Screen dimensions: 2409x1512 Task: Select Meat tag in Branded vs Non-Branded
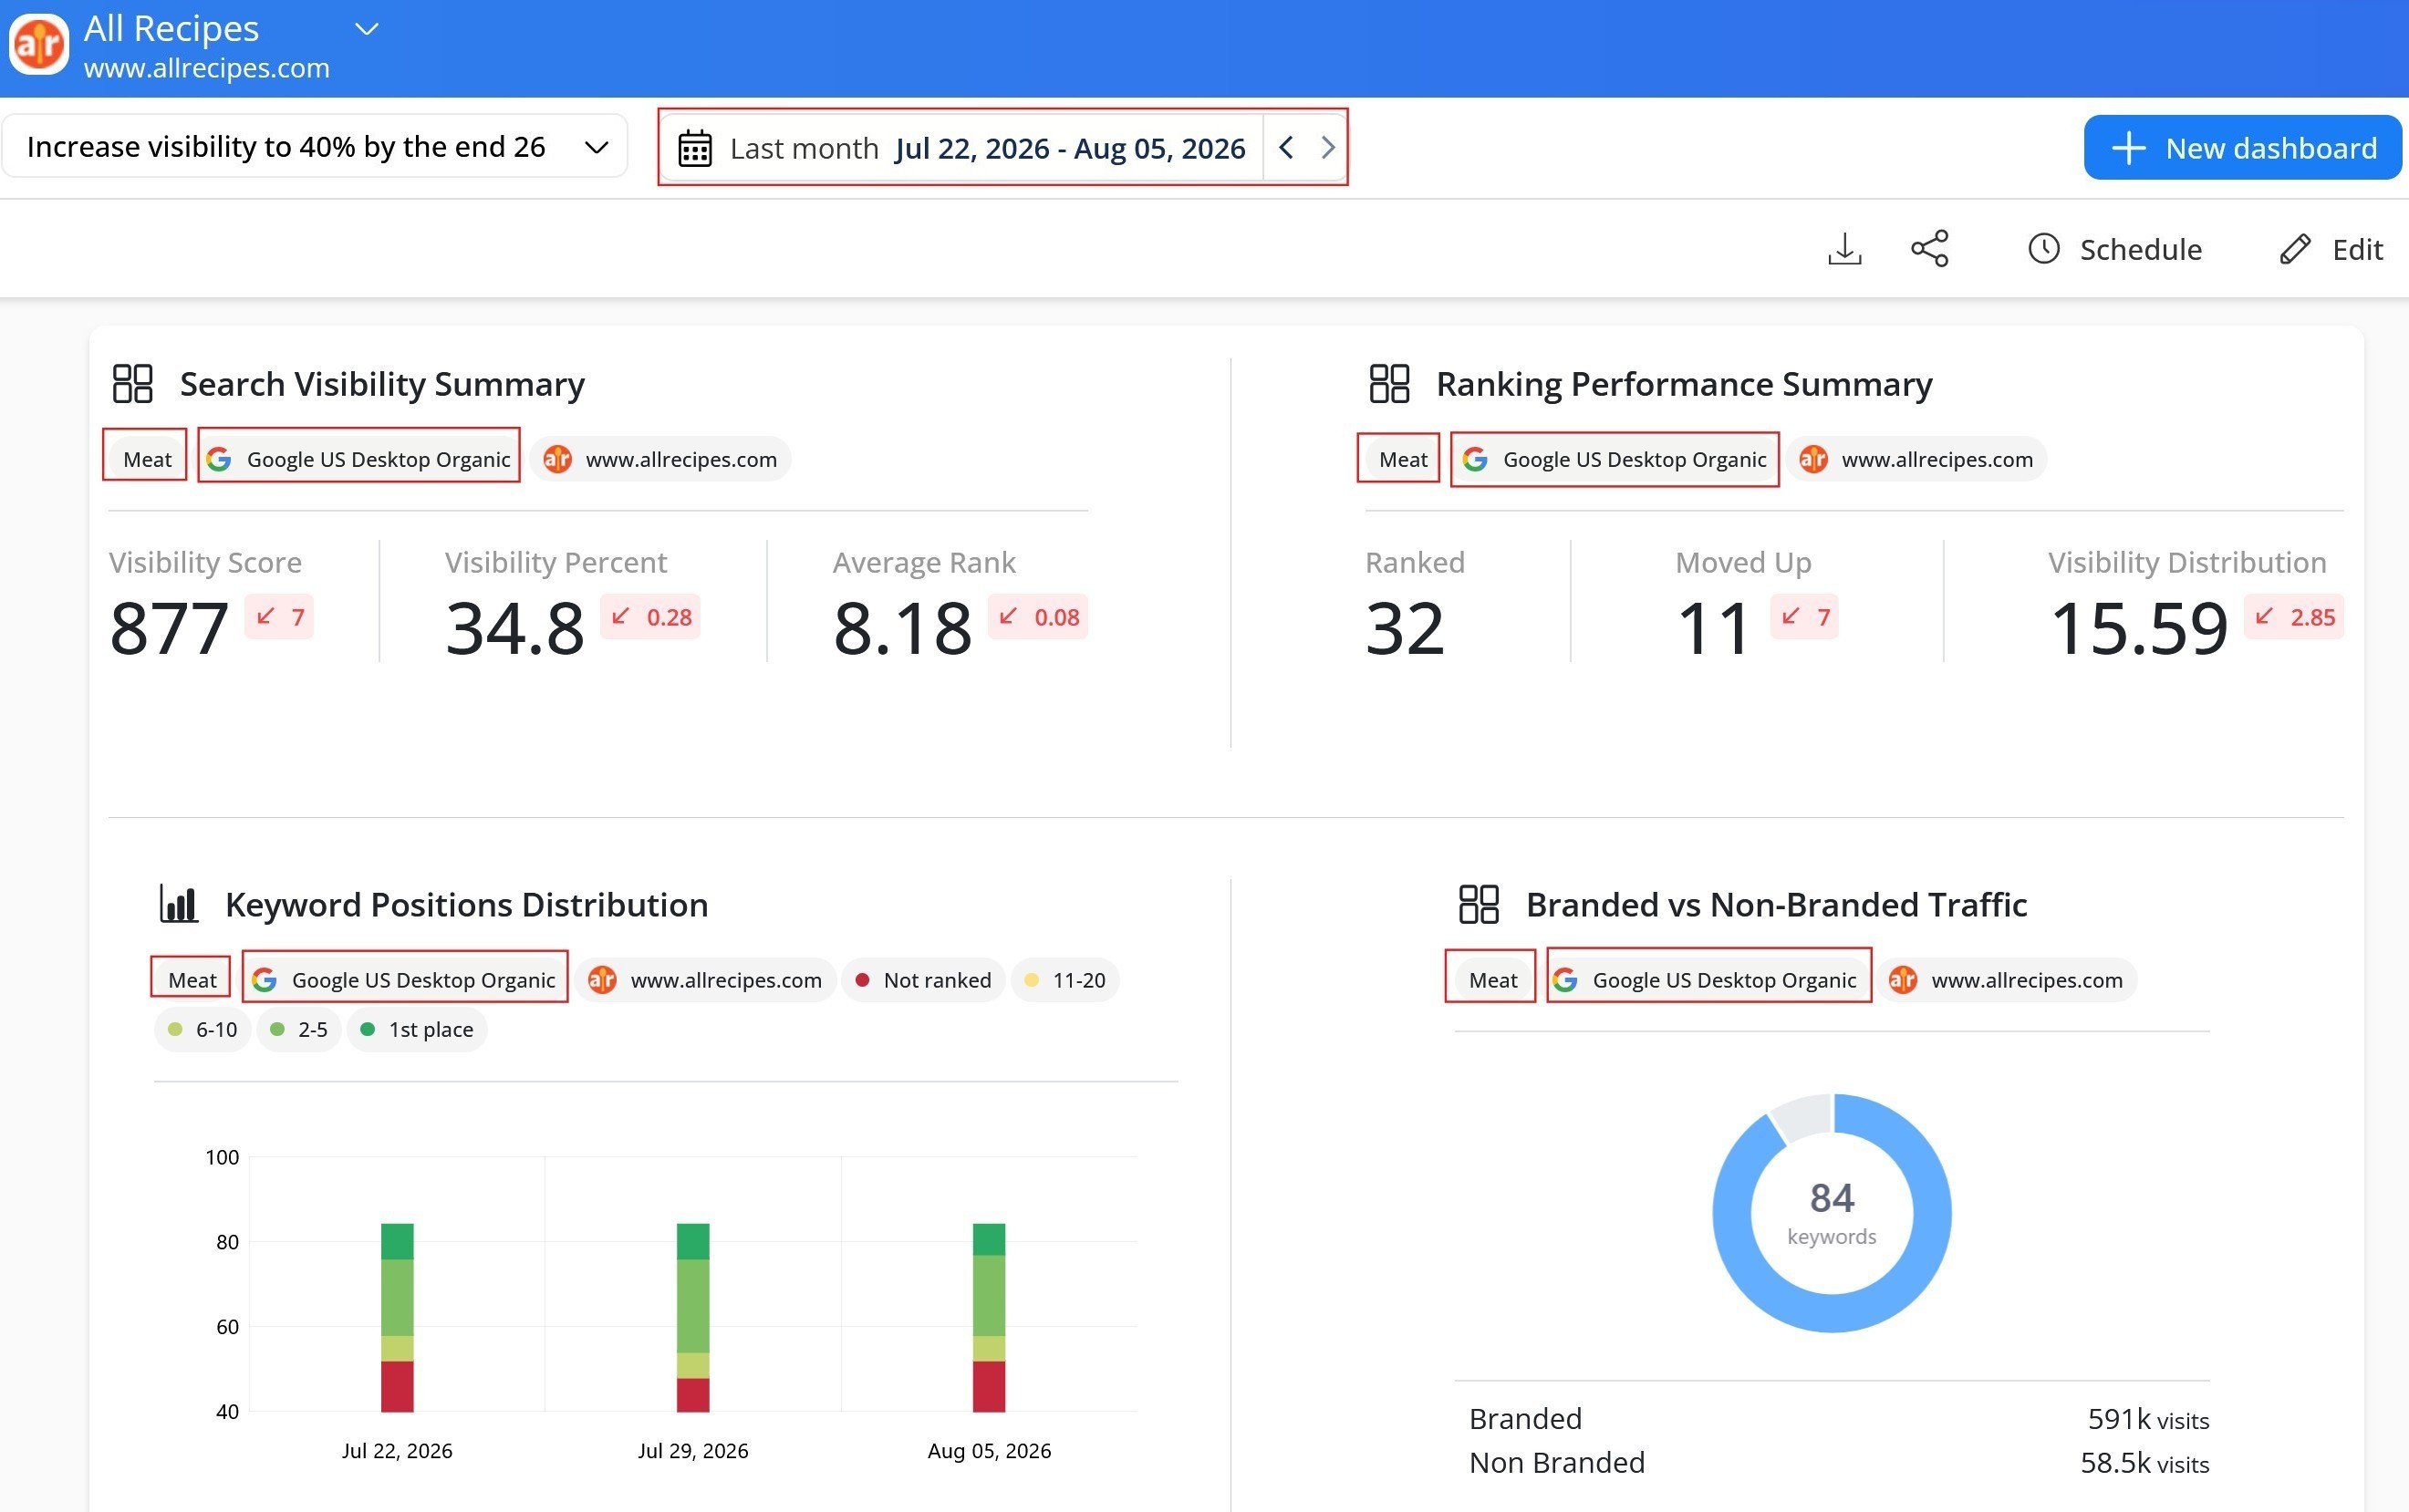(1492, 980)
